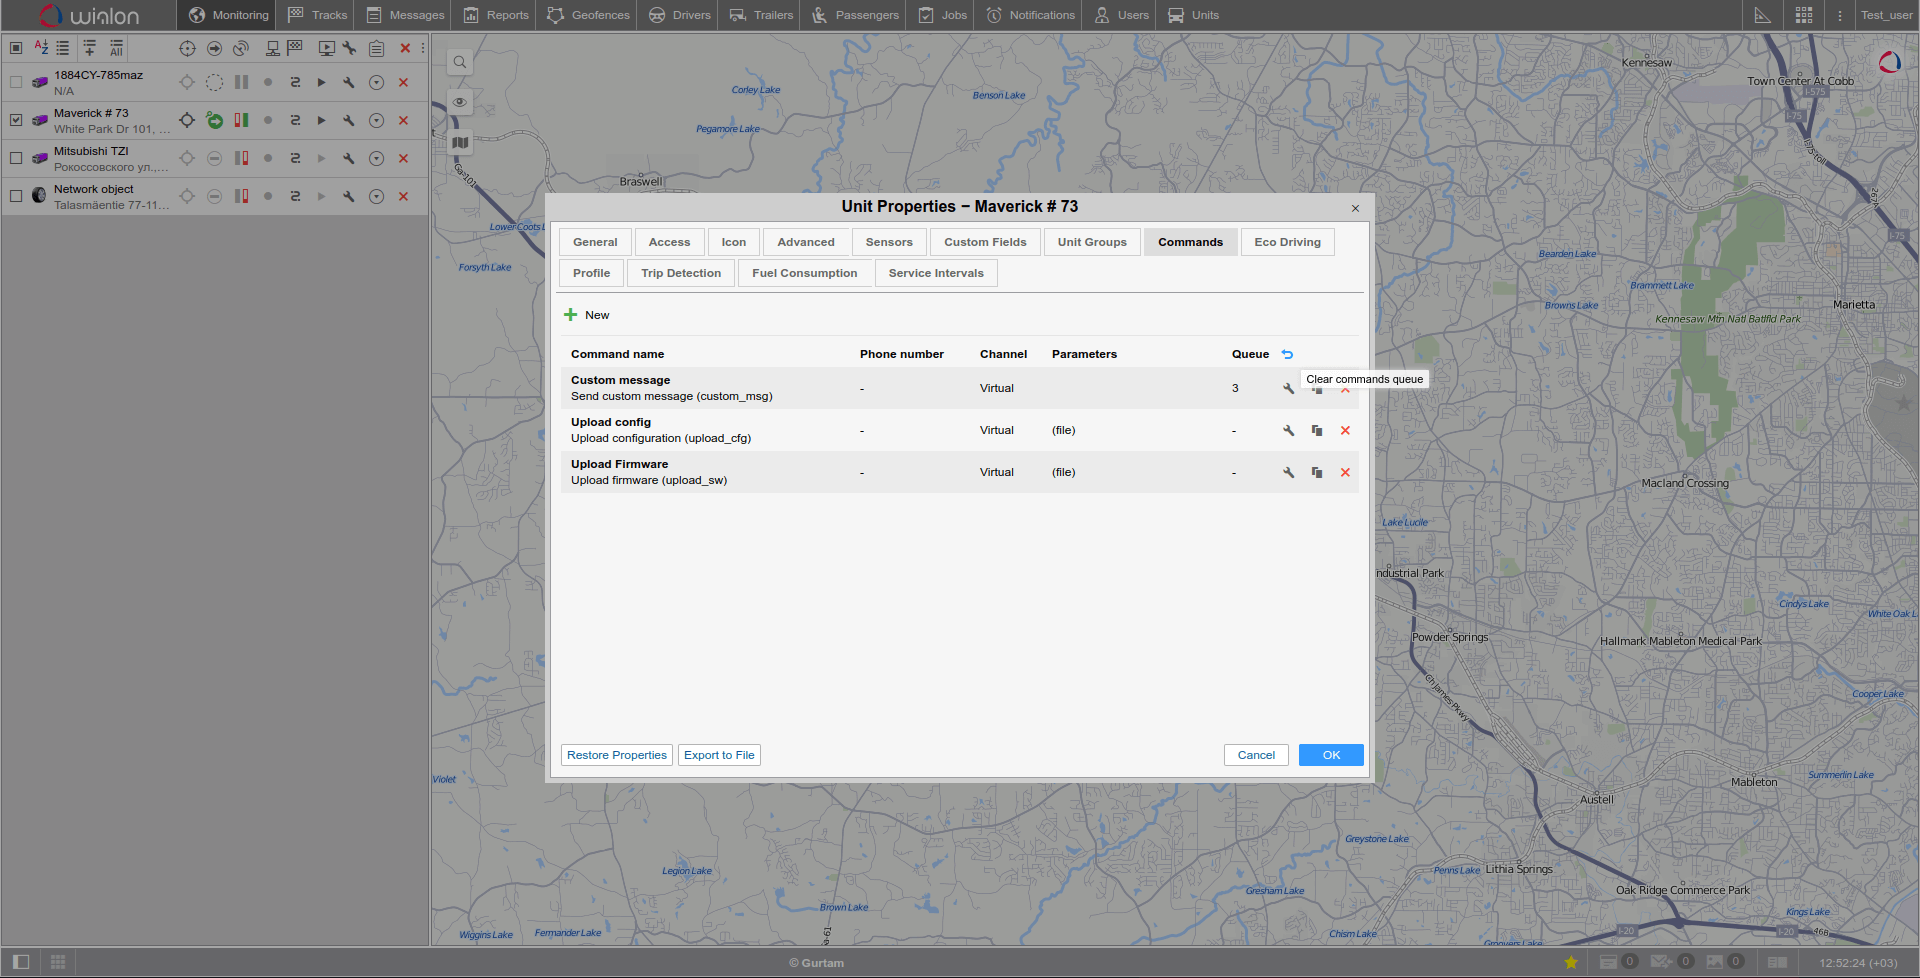Open wrench editor for Upload config command
Viewport: 1920px width, 978px height.
[x=1288, y=431]
